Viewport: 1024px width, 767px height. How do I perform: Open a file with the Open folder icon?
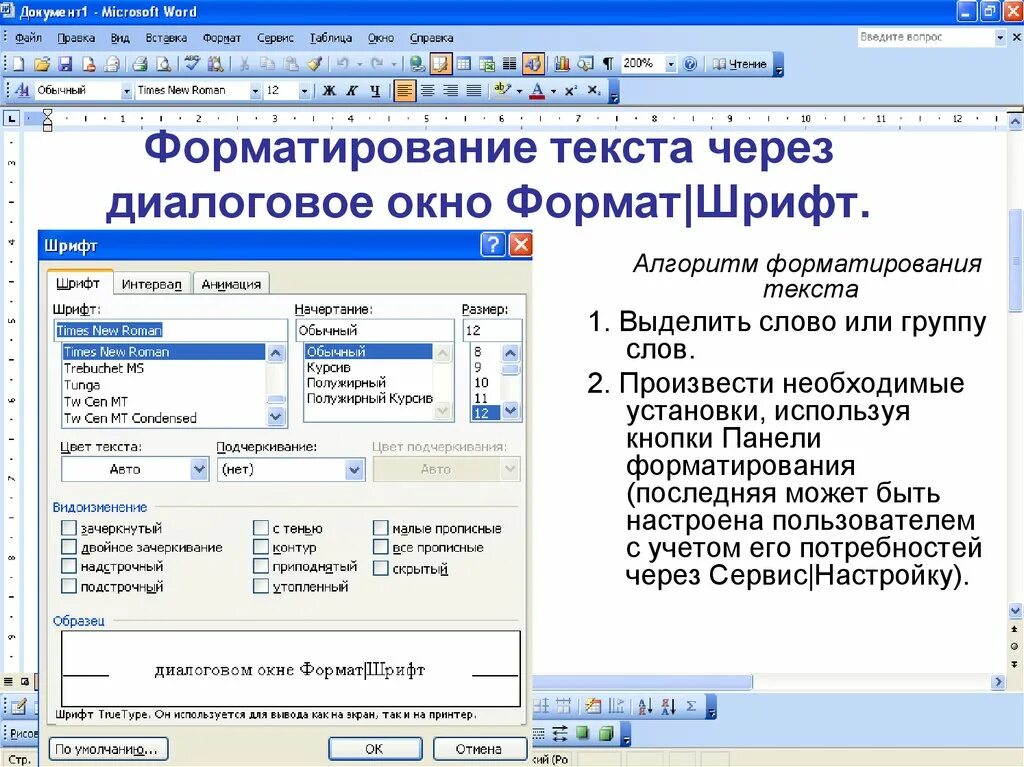point(42,64)
